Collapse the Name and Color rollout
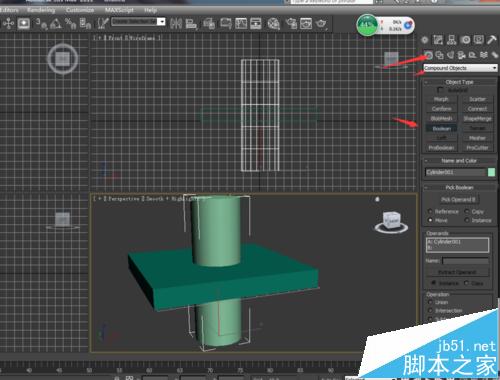This screenshot has width=500, height=380. [460, 161]
